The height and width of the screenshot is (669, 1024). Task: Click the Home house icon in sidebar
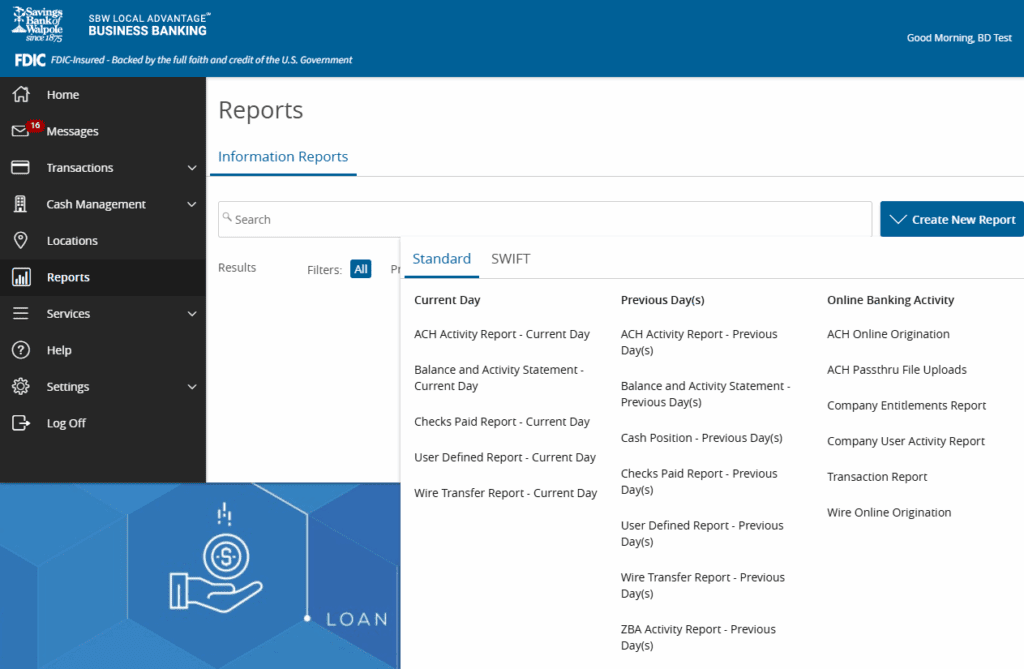[20, 95]
